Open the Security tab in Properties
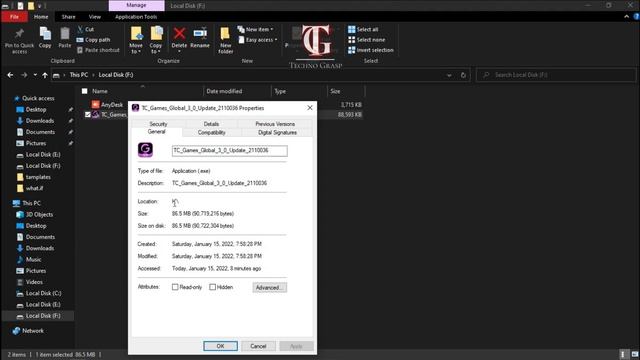Screen dimensions: 640x360 [158, 124]
